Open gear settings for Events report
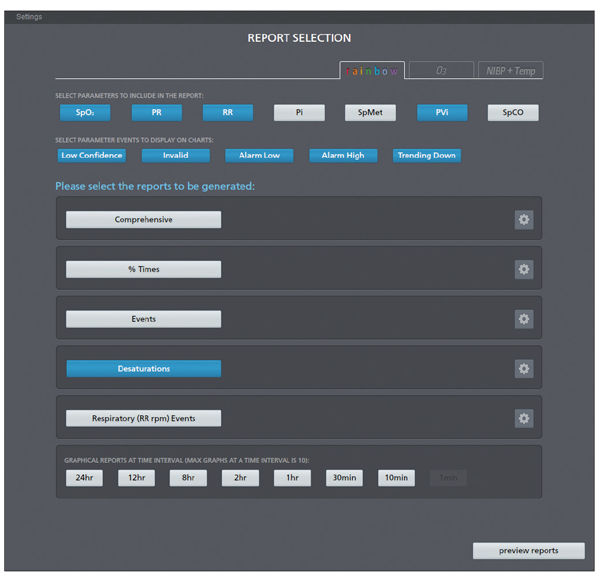Viewport: 600px width, 579px height. point(524,319)
